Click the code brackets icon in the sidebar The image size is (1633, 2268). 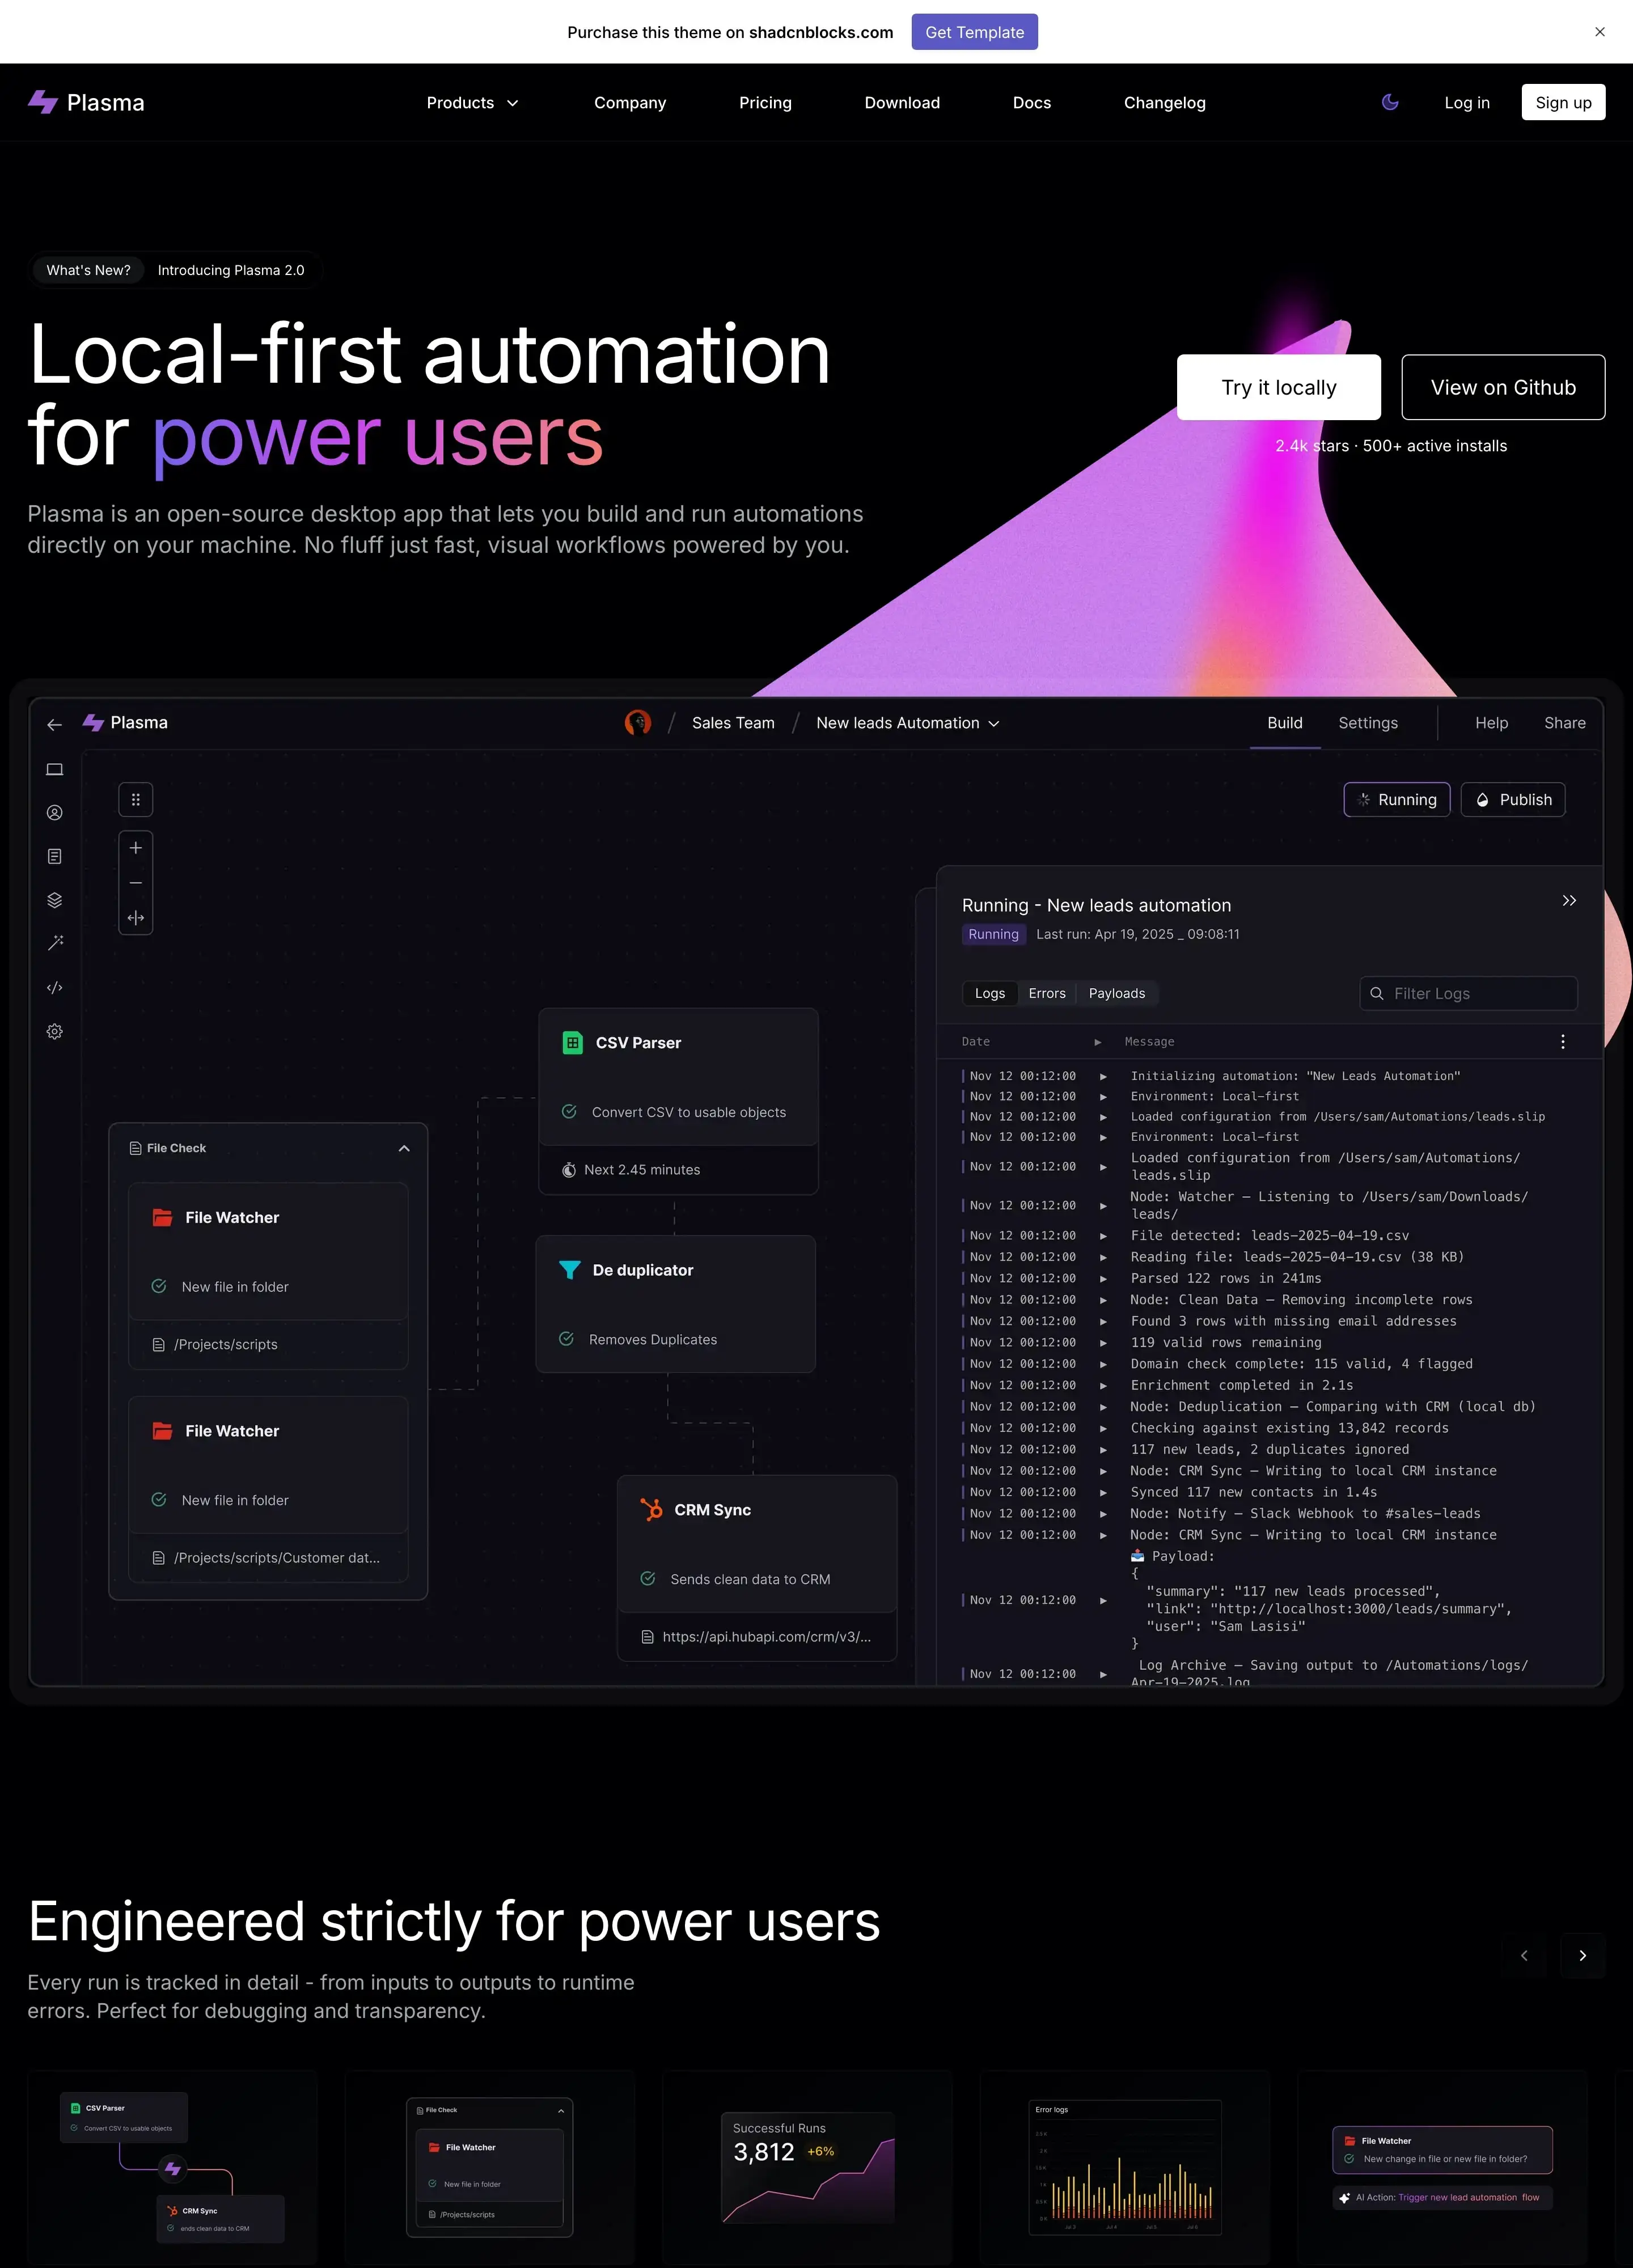(55, 987)
